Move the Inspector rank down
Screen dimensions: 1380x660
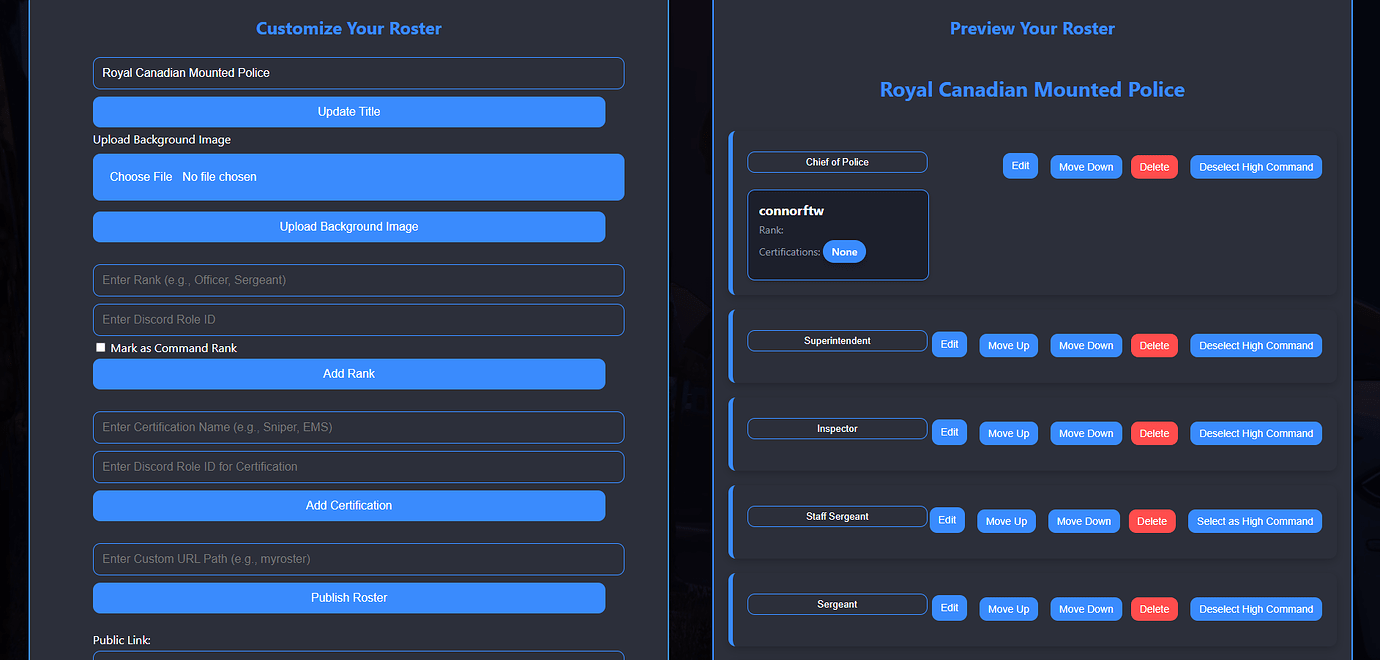(x=1085, y=433)
